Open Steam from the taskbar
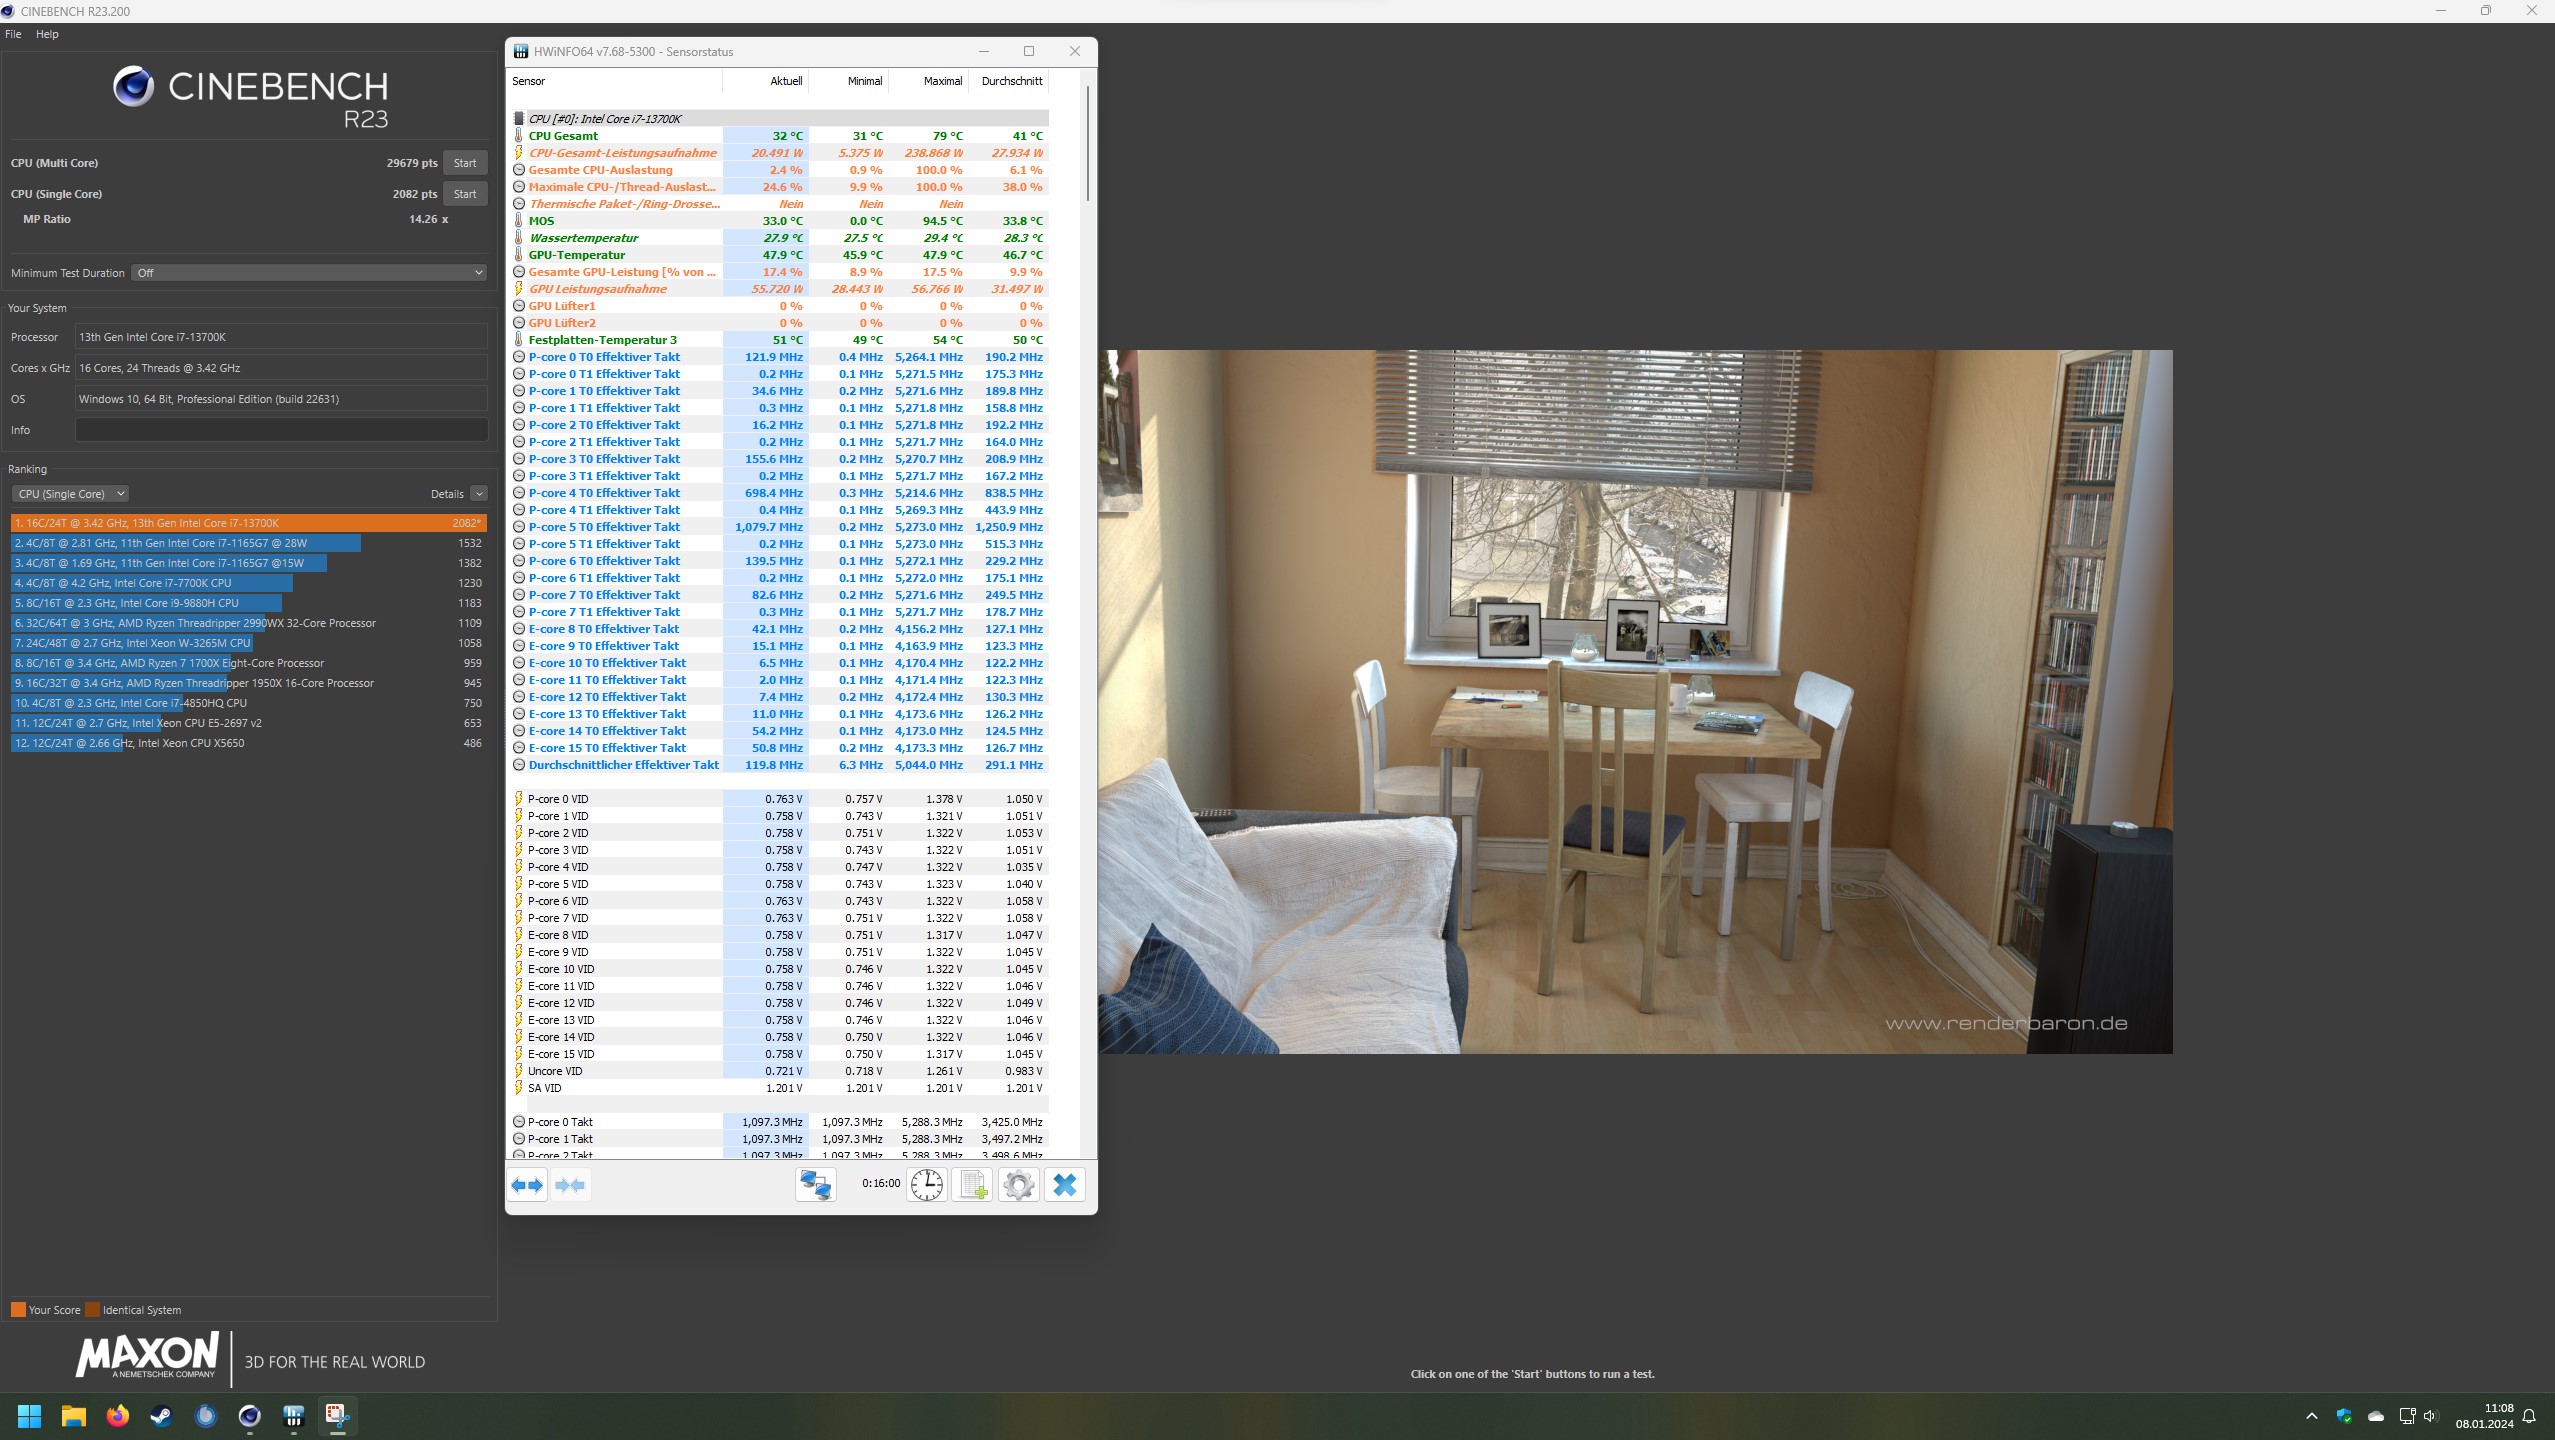The width and height of the screenshot is (2555, 1440). click(161, 1416)
